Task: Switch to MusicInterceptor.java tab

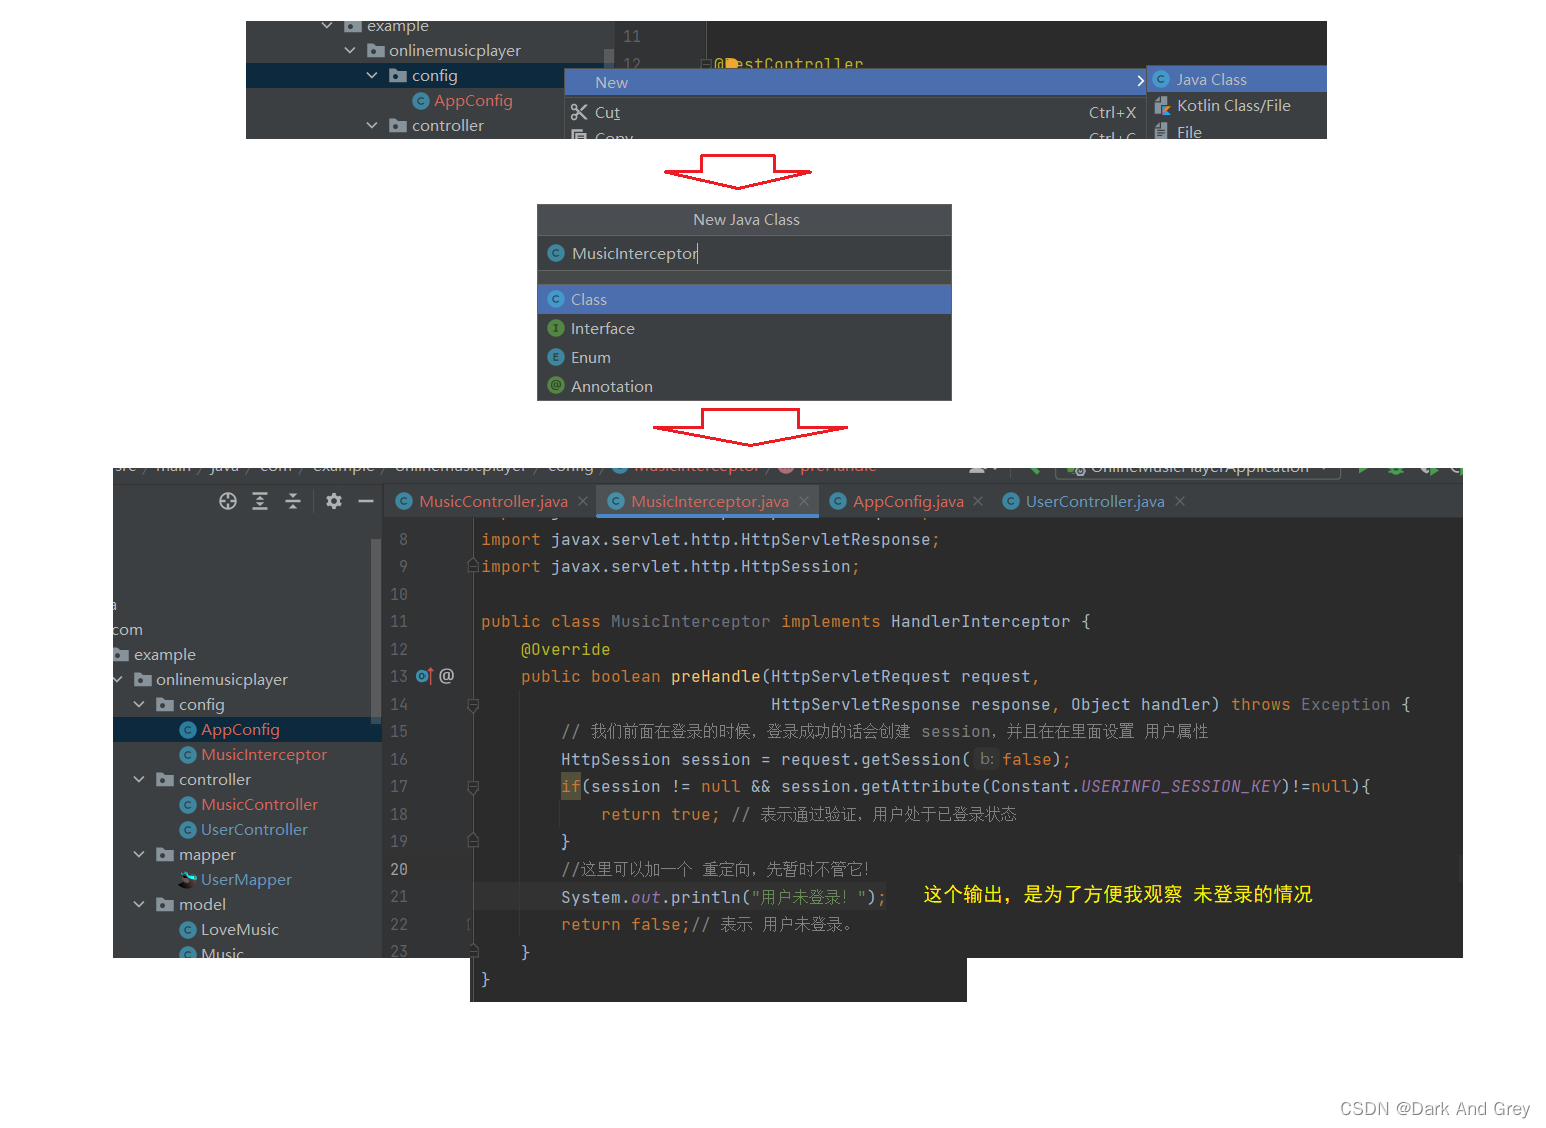Action: (709, 501)
